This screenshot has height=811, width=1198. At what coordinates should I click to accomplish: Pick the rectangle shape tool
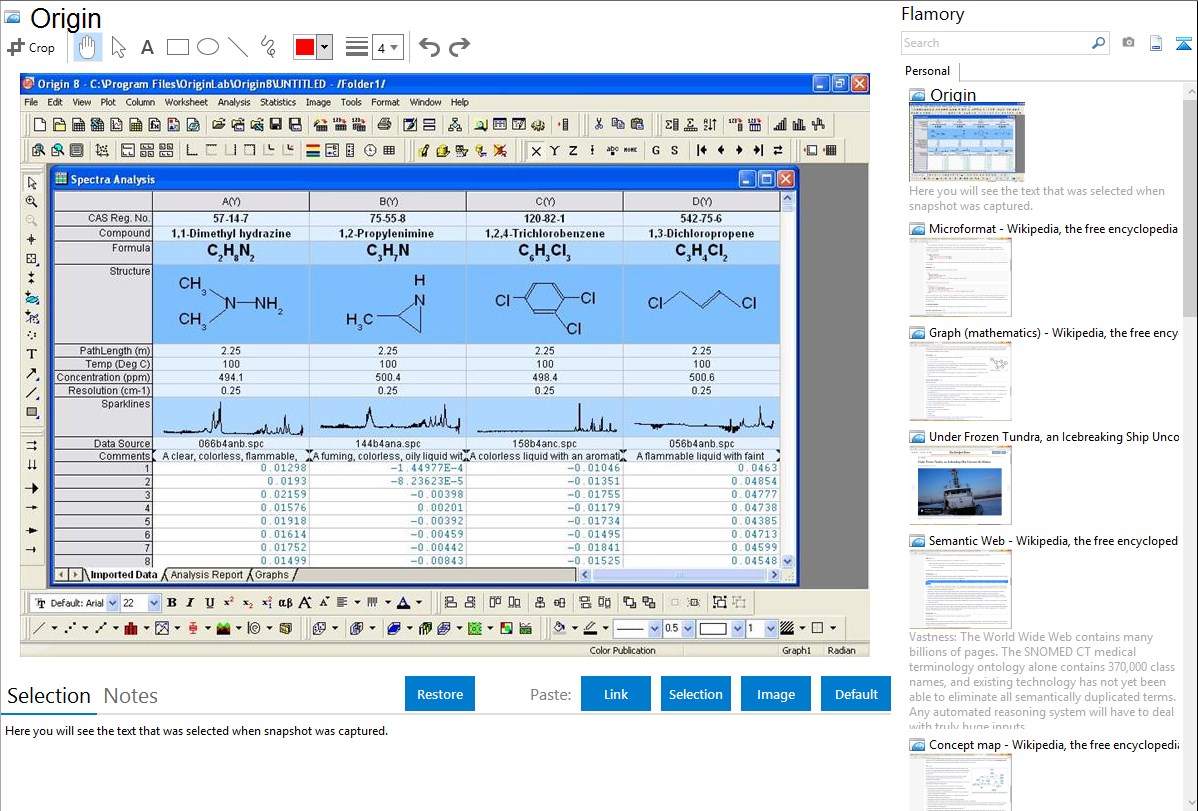(178, 47)
